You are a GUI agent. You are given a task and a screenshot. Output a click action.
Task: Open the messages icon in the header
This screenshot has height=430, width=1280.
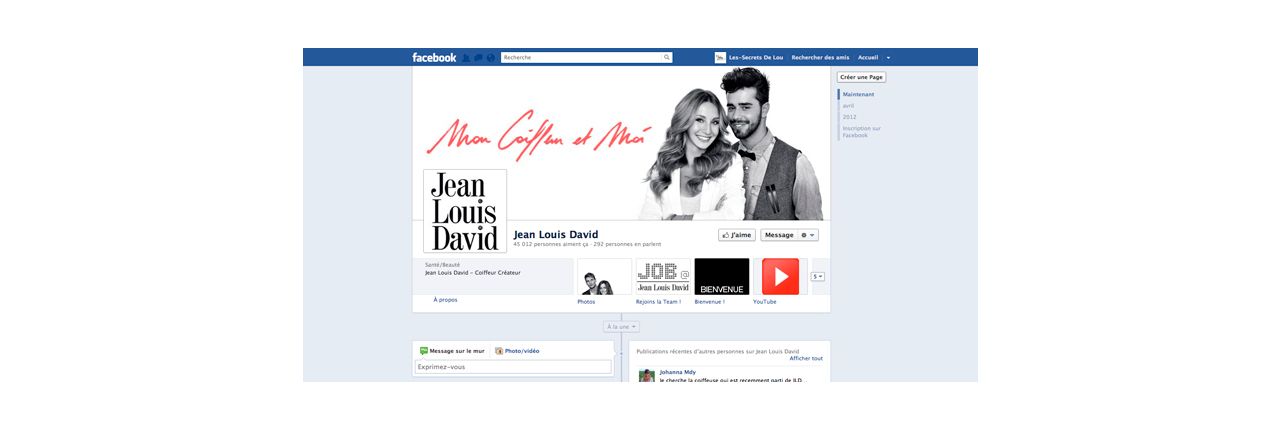pyautogui.click(x=479, y=58)
